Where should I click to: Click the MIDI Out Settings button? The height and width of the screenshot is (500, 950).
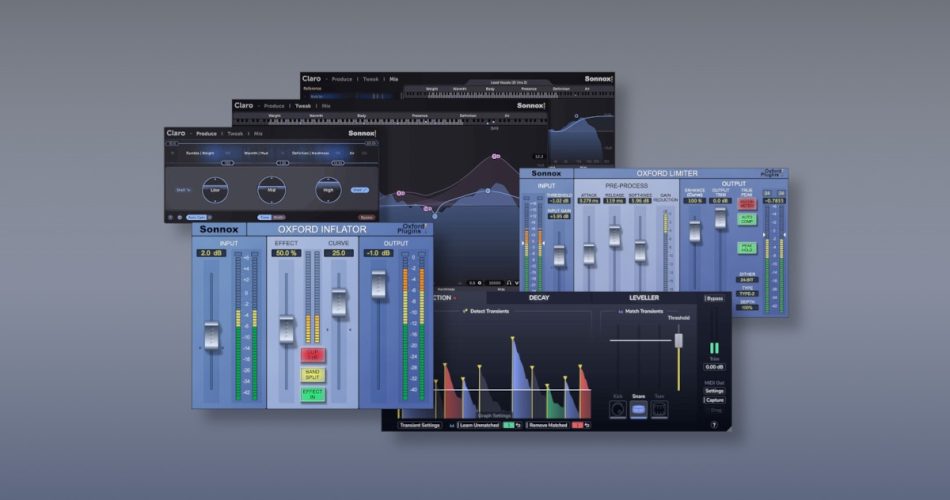coord(714,391)
